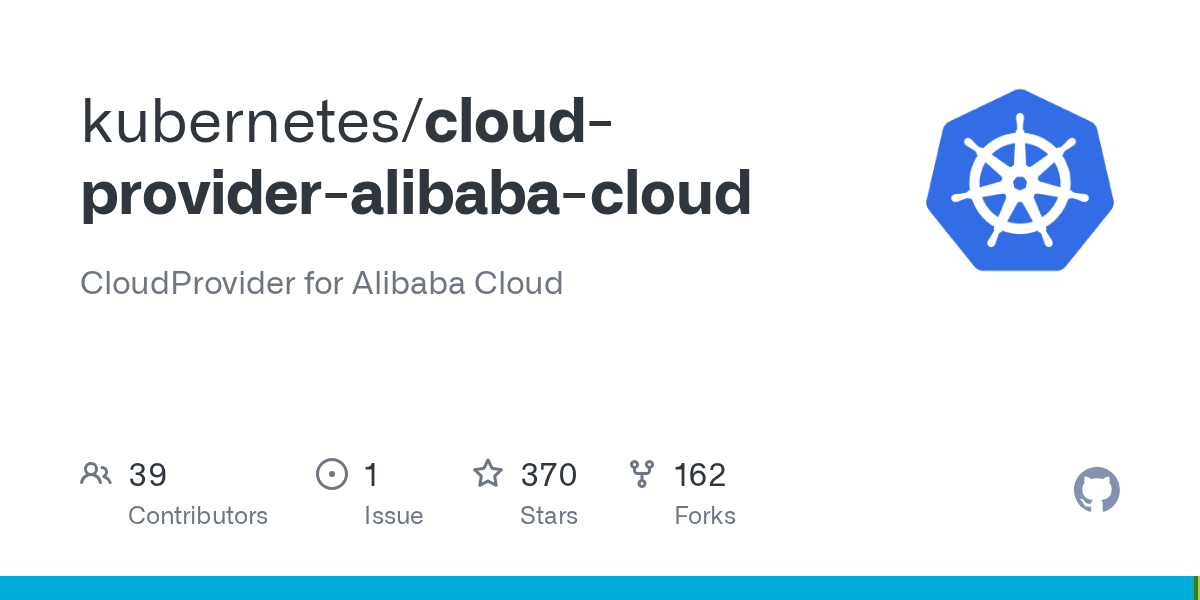Select the Forks label text

704,516
